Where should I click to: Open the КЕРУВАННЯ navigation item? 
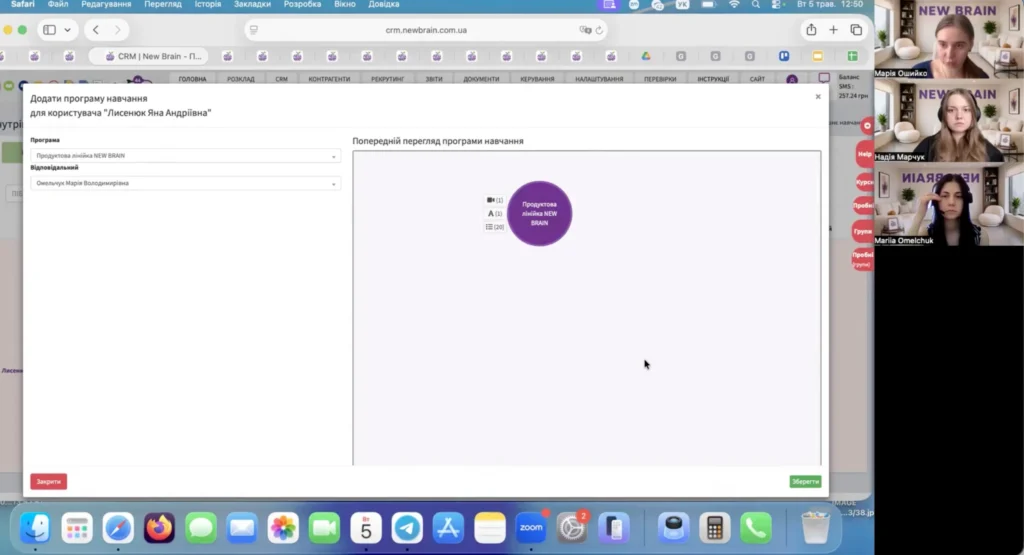(537, 79)
